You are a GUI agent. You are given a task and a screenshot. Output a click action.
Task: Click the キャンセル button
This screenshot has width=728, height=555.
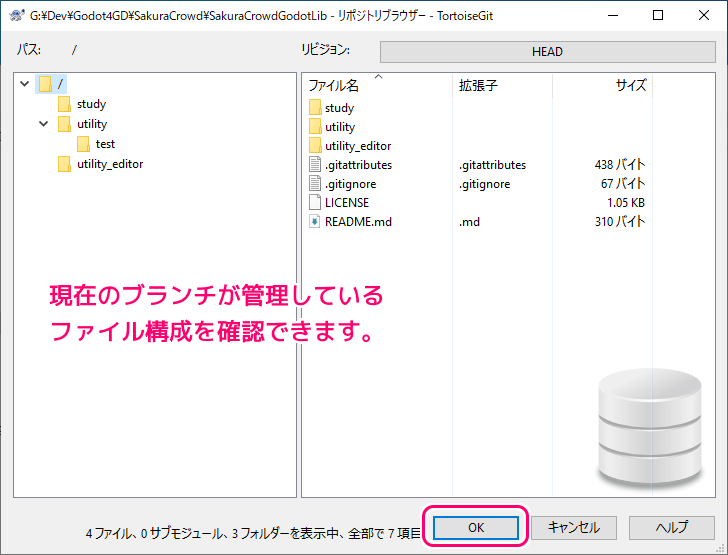coord(574,528)
